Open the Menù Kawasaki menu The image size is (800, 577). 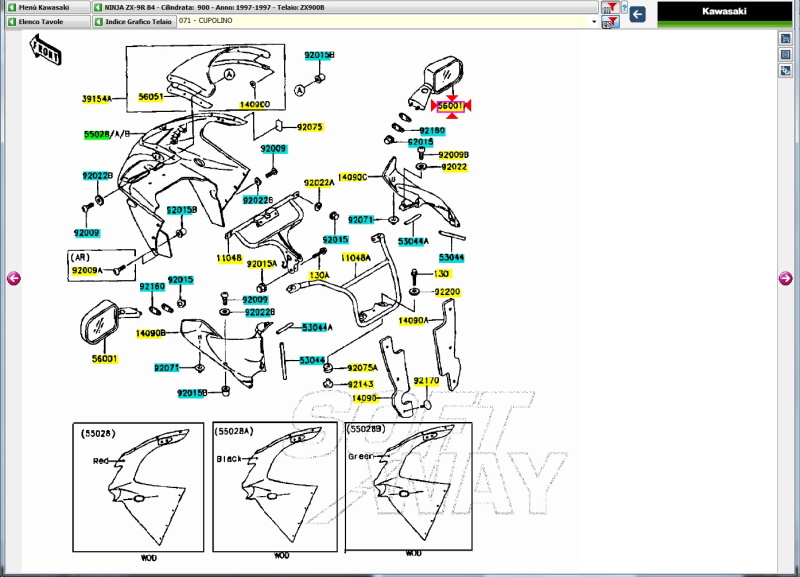(x=45, y=7)
